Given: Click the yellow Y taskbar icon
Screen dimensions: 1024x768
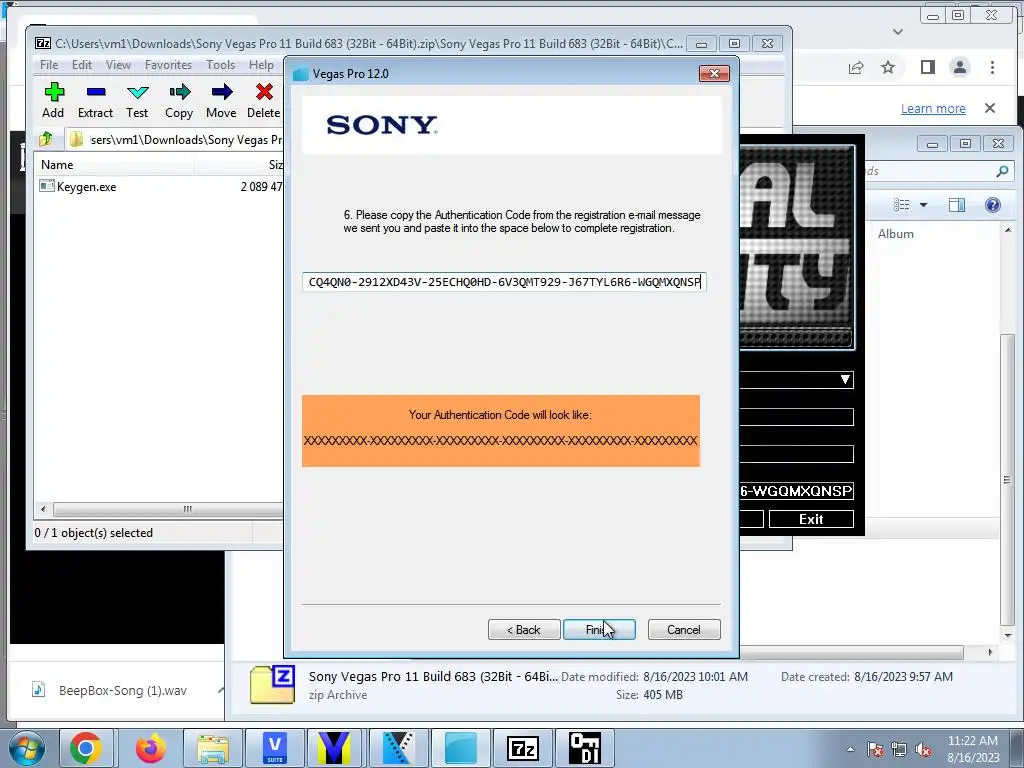Looking at the screenshot, I should pos(334,748).
